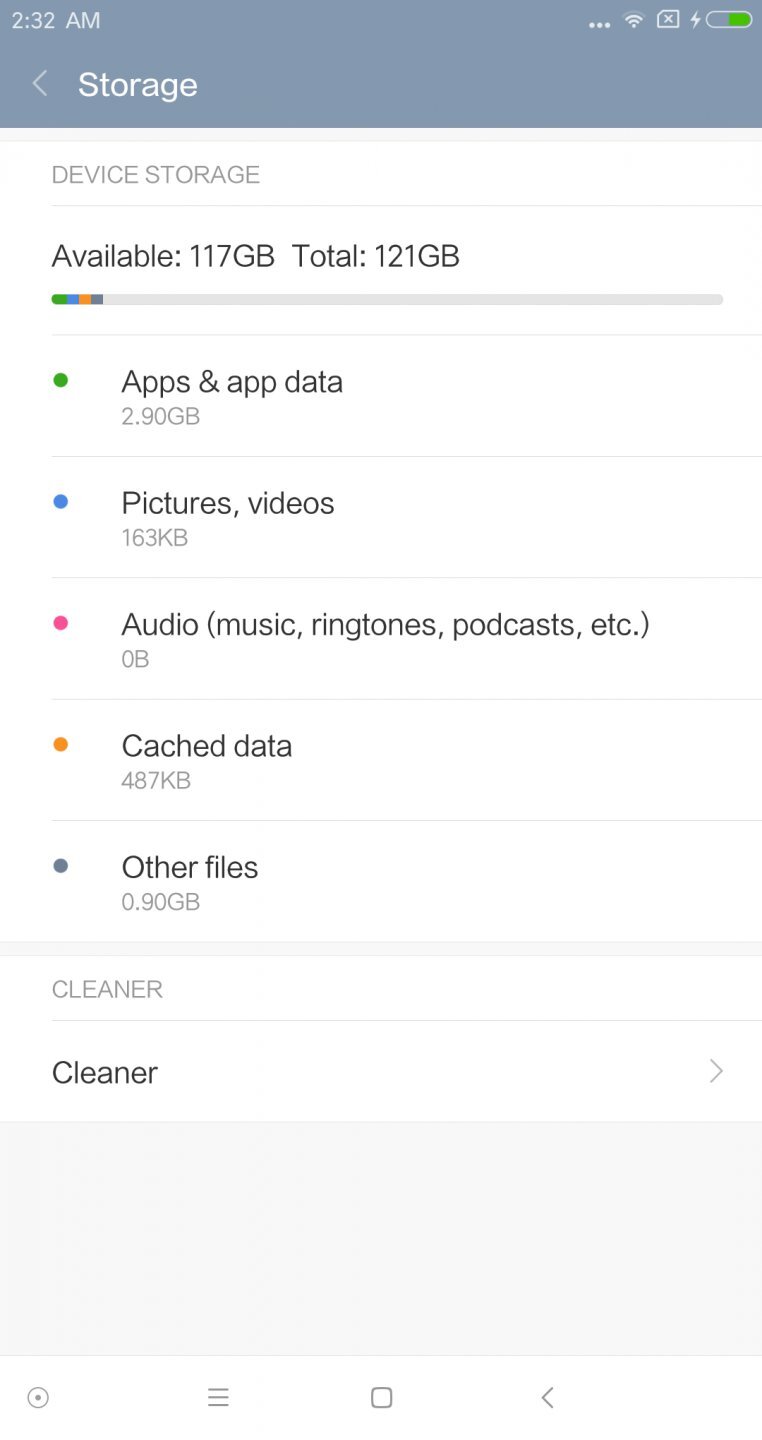The image size is (762, 1440).
Task: Tap the blue Pictures, videos dot
Action: (61, 502)
